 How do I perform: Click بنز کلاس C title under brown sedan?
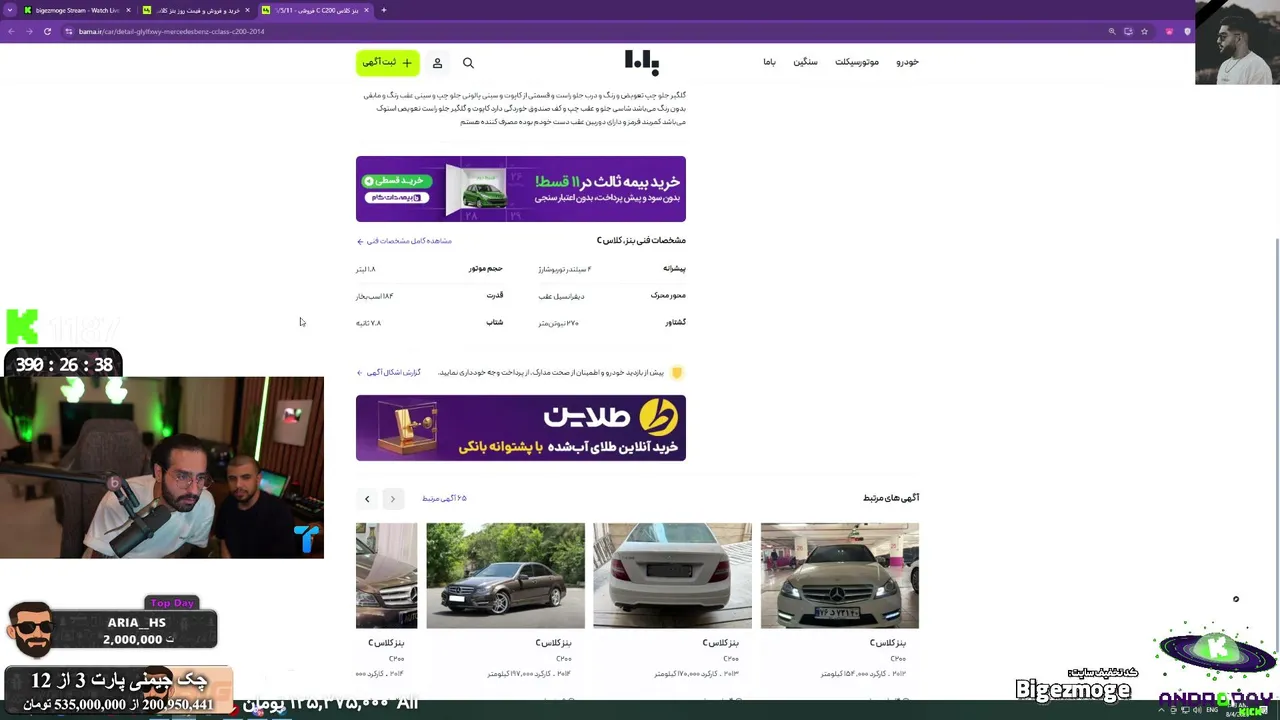[553, 643]
